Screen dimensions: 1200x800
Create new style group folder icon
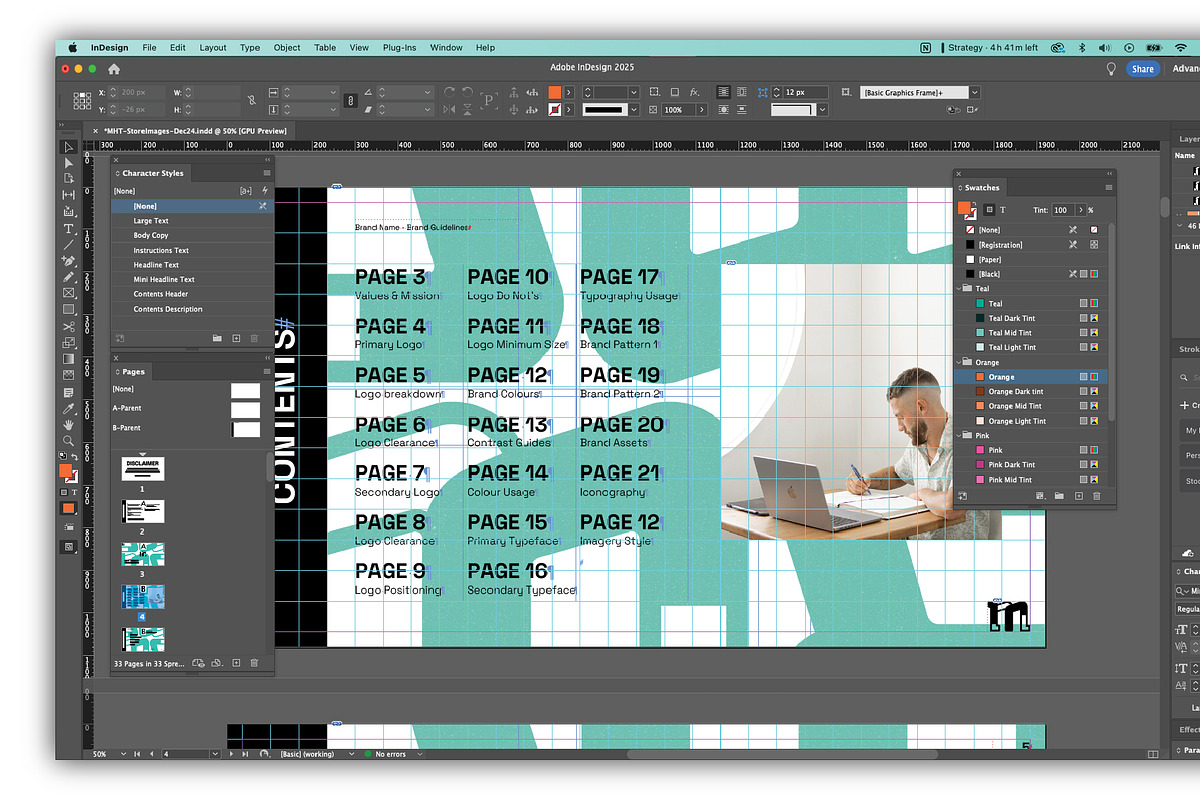[217, 339]
